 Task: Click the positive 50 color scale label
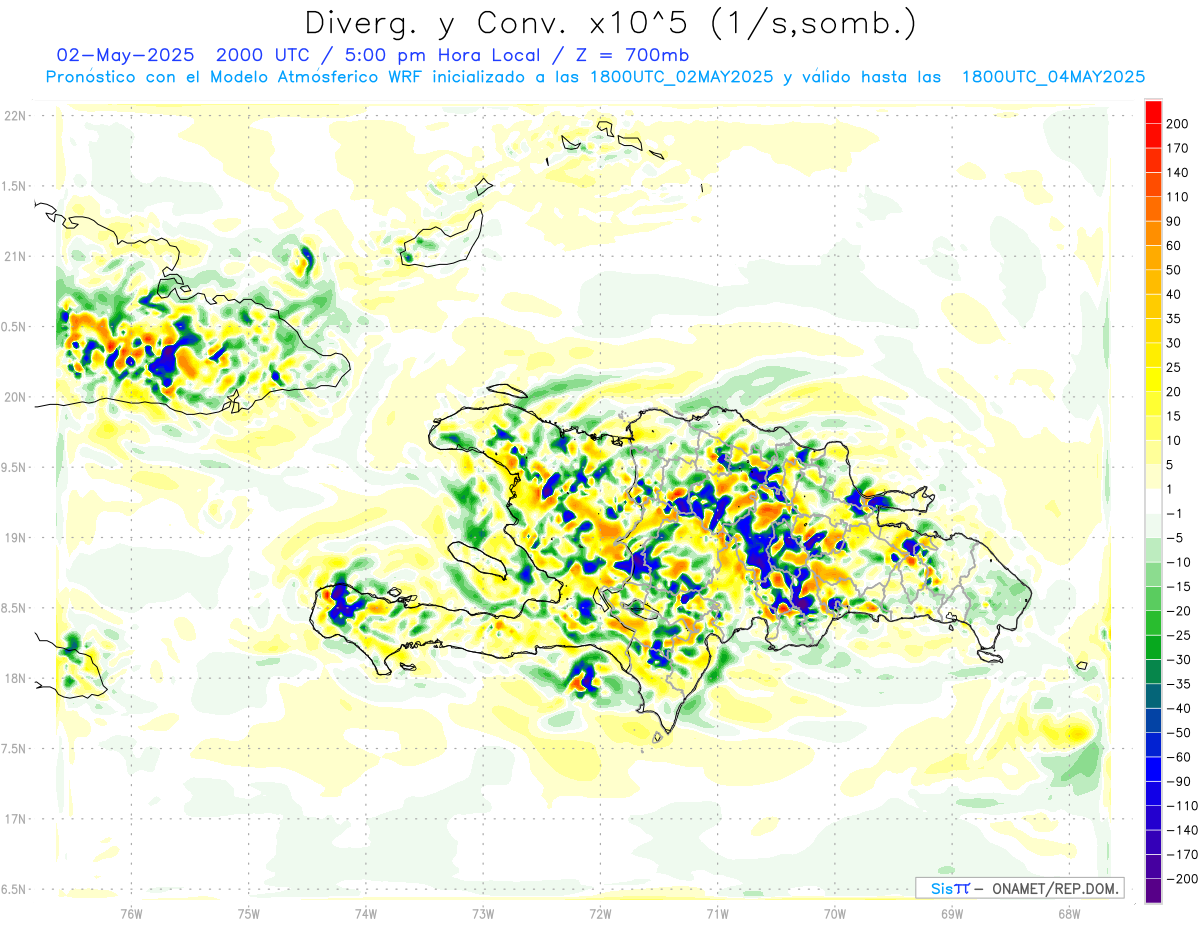(1175, 270)
